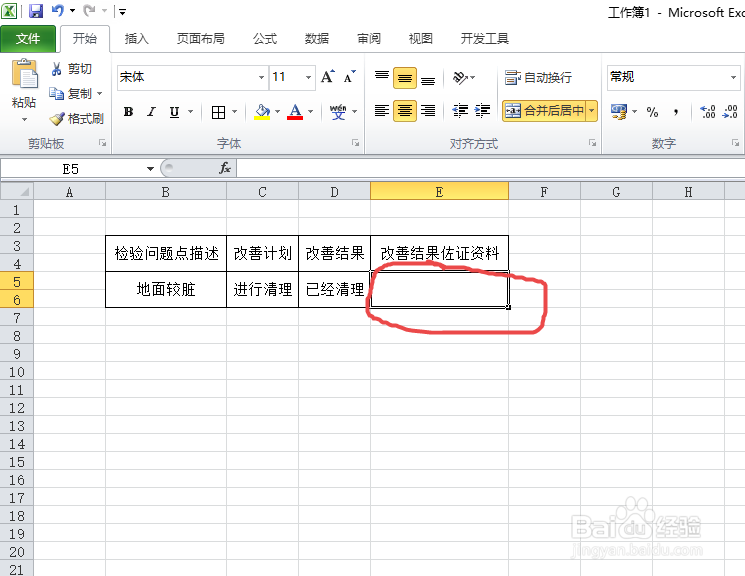The image size is (745, 576).
Task: Click the 粘贴 paste icon
Action: coord(24,74)
